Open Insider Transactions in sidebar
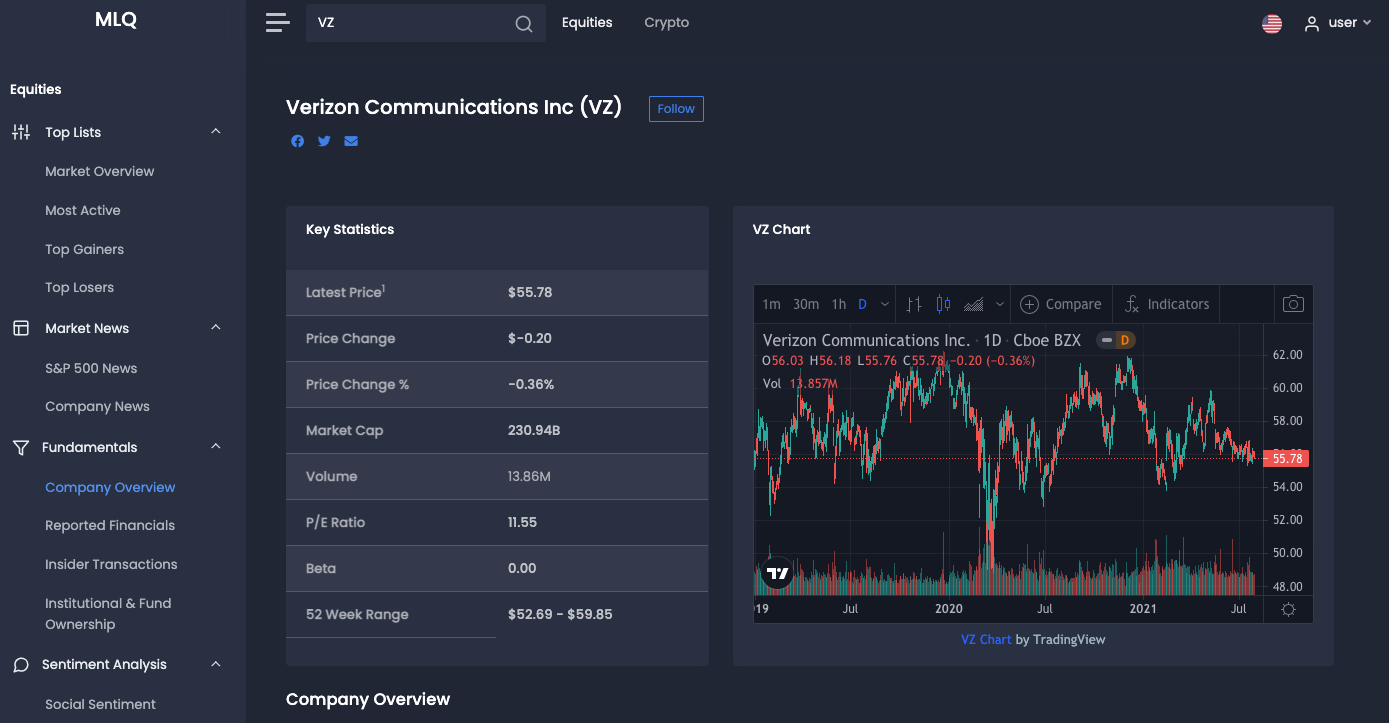The height and width of the screenshot is (723, 1389). pyautogui.click(x=111, y=564)
